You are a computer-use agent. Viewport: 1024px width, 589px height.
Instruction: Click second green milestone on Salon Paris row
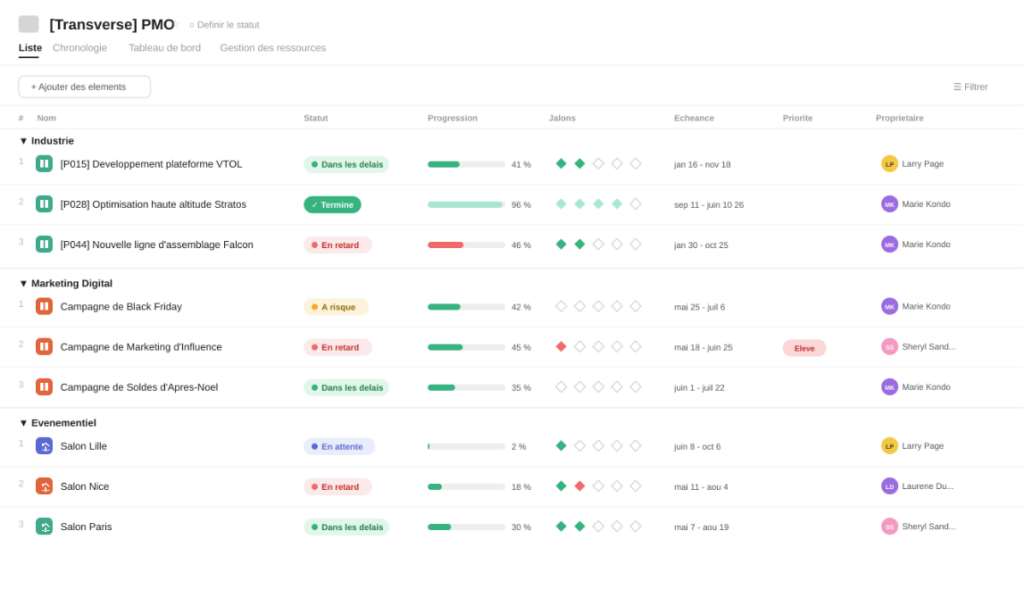579,527
